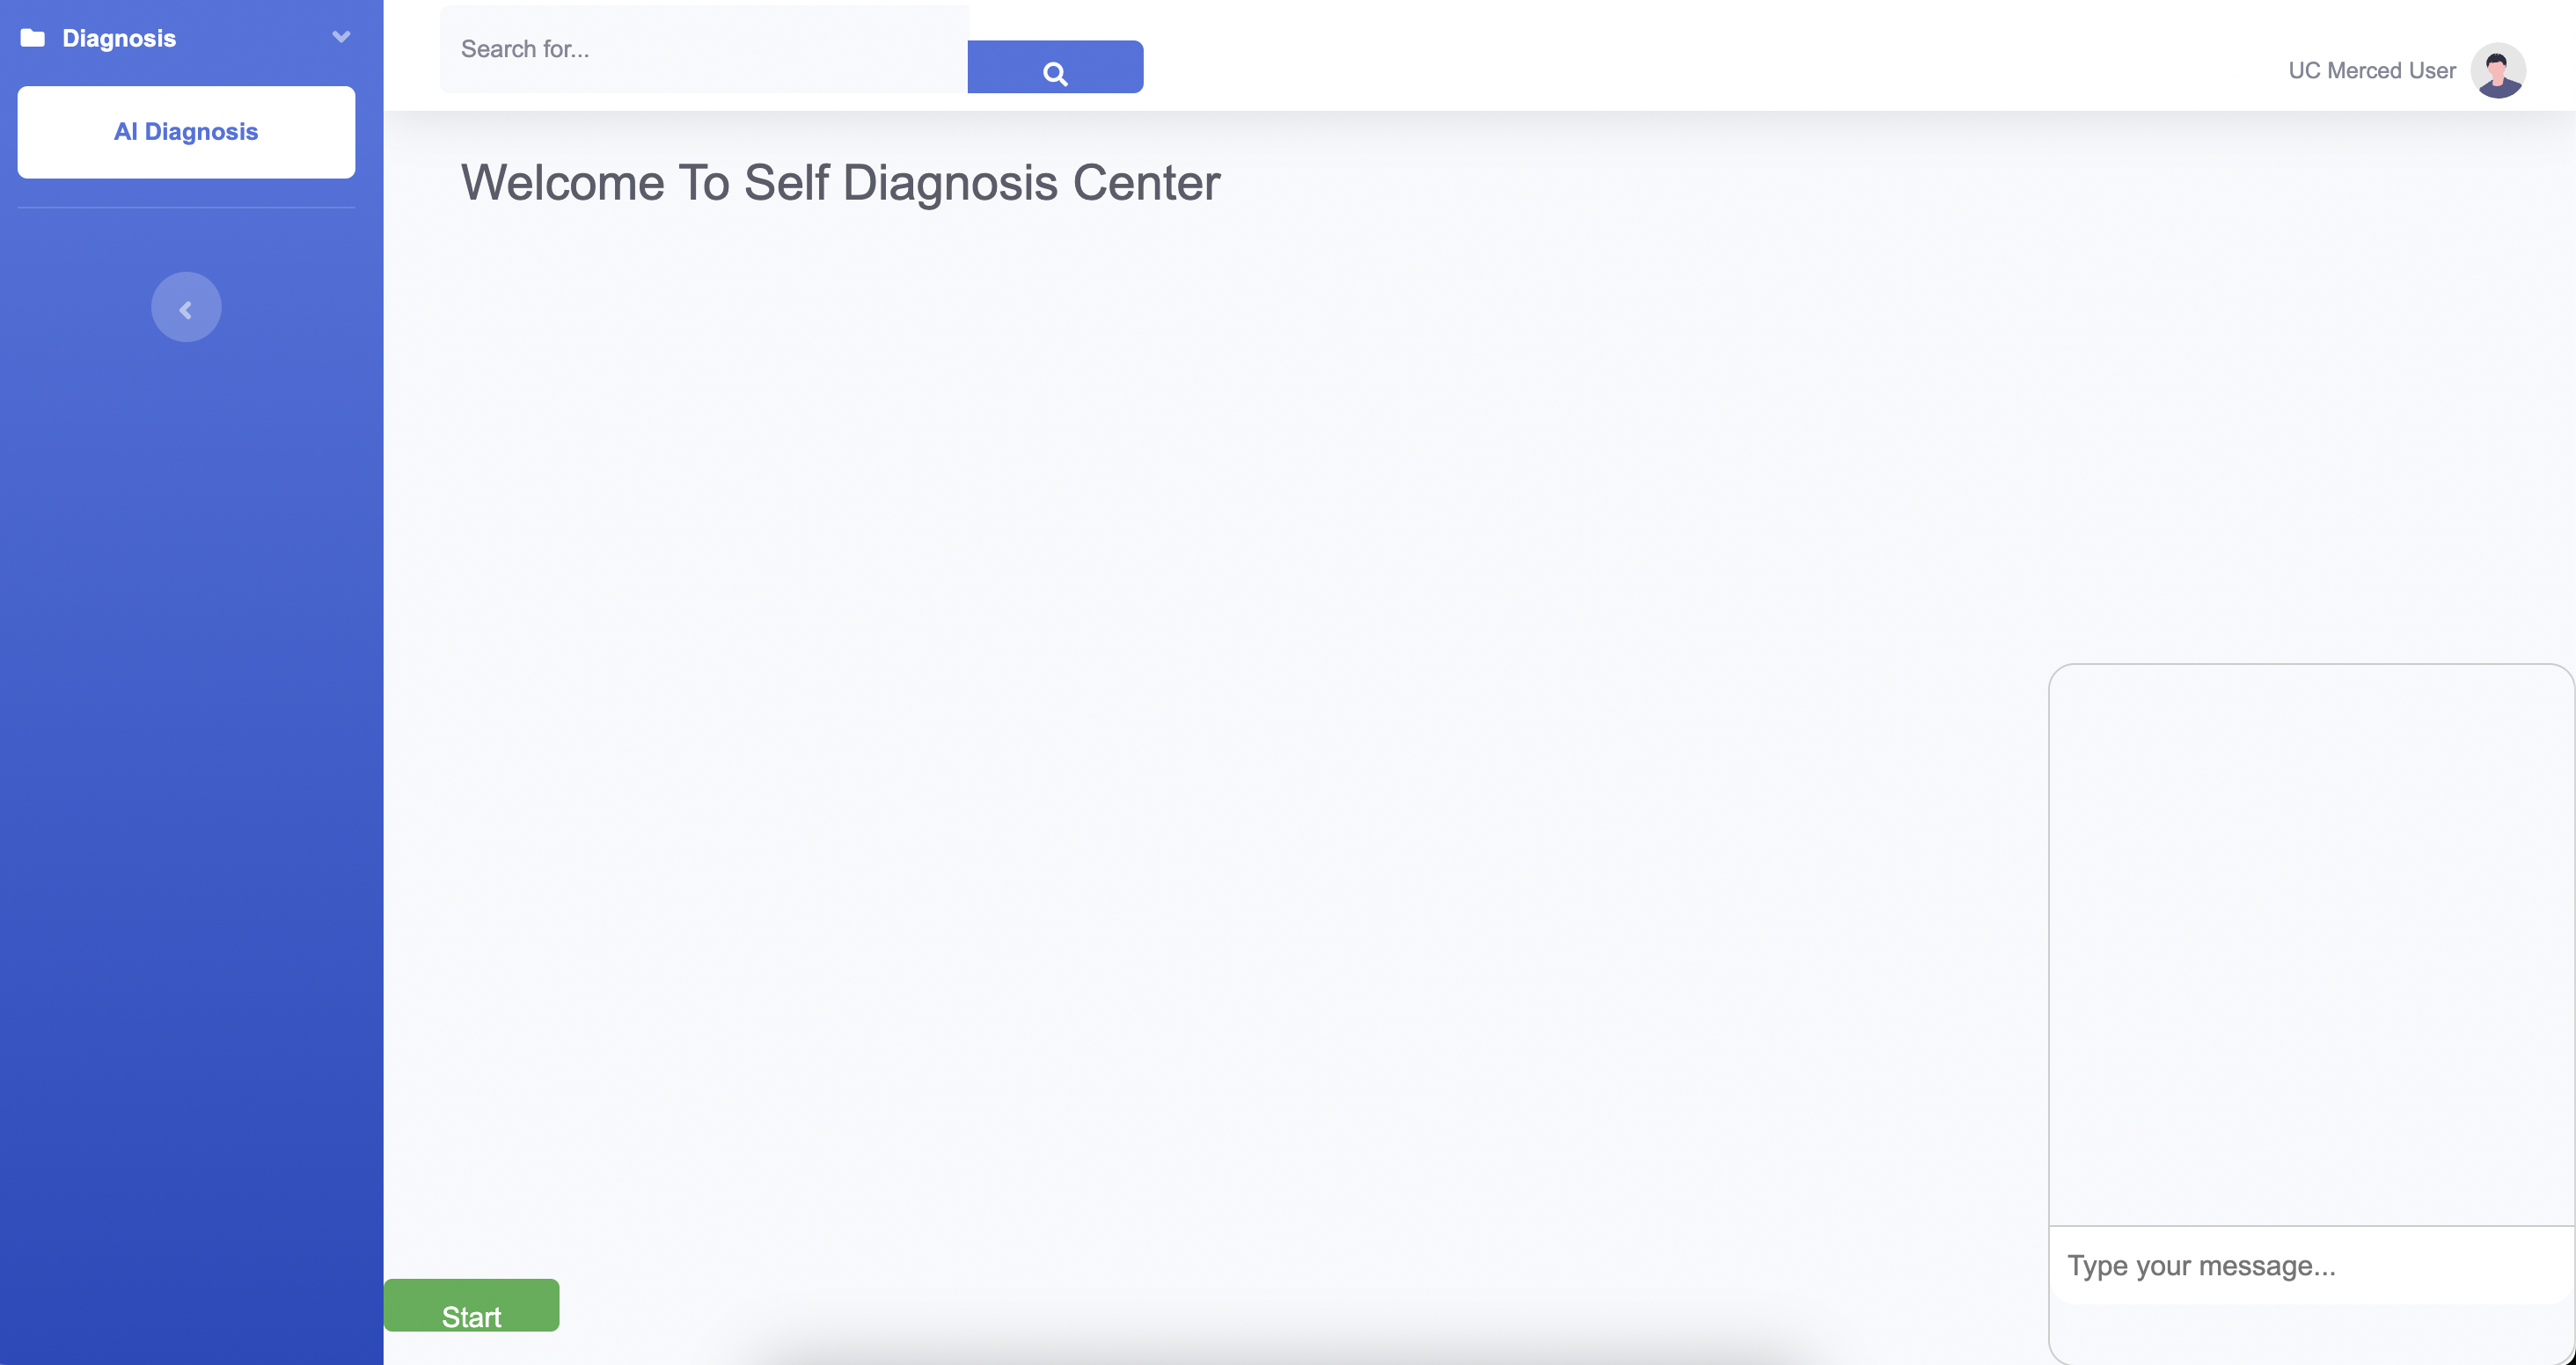The height and width of the screenshot is (1365, 2576).
Task: Collapse the sidebar using the circular back arrow
Action: pyautogui.click(x=185, y=307)
